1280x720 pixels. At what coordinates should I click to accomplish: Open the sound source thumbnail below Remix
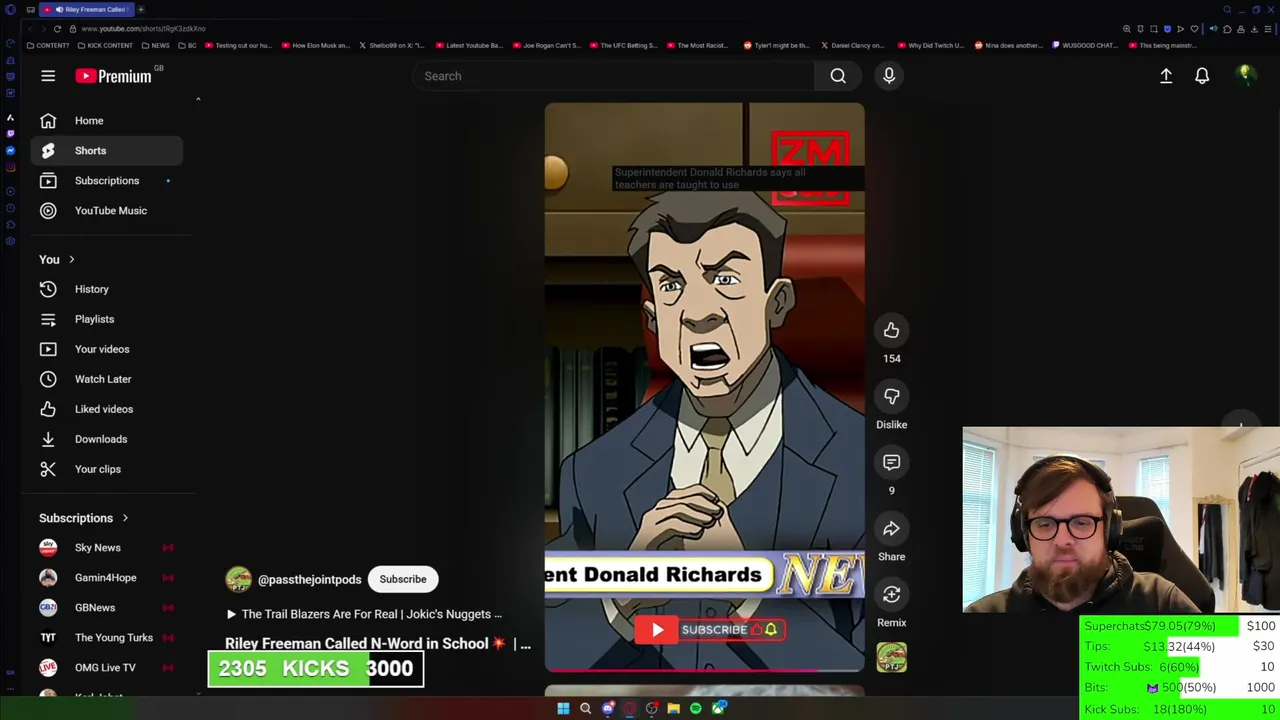(x=891, y=657)
